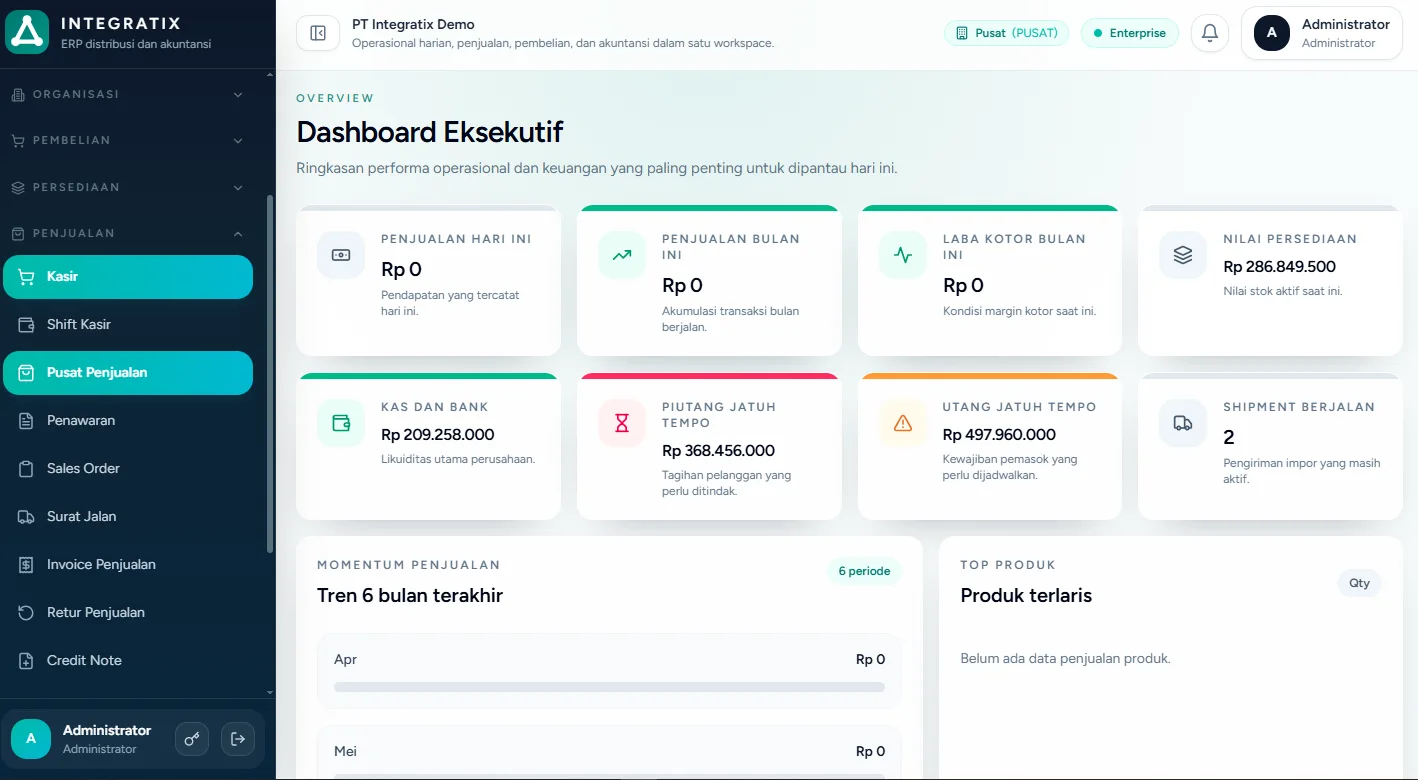This screenshot has width=1418, height=780.
Task: Click the Piutang Jatuh Tempo hourglass icon
Action: pyautogui.click(x=622, y=423)
